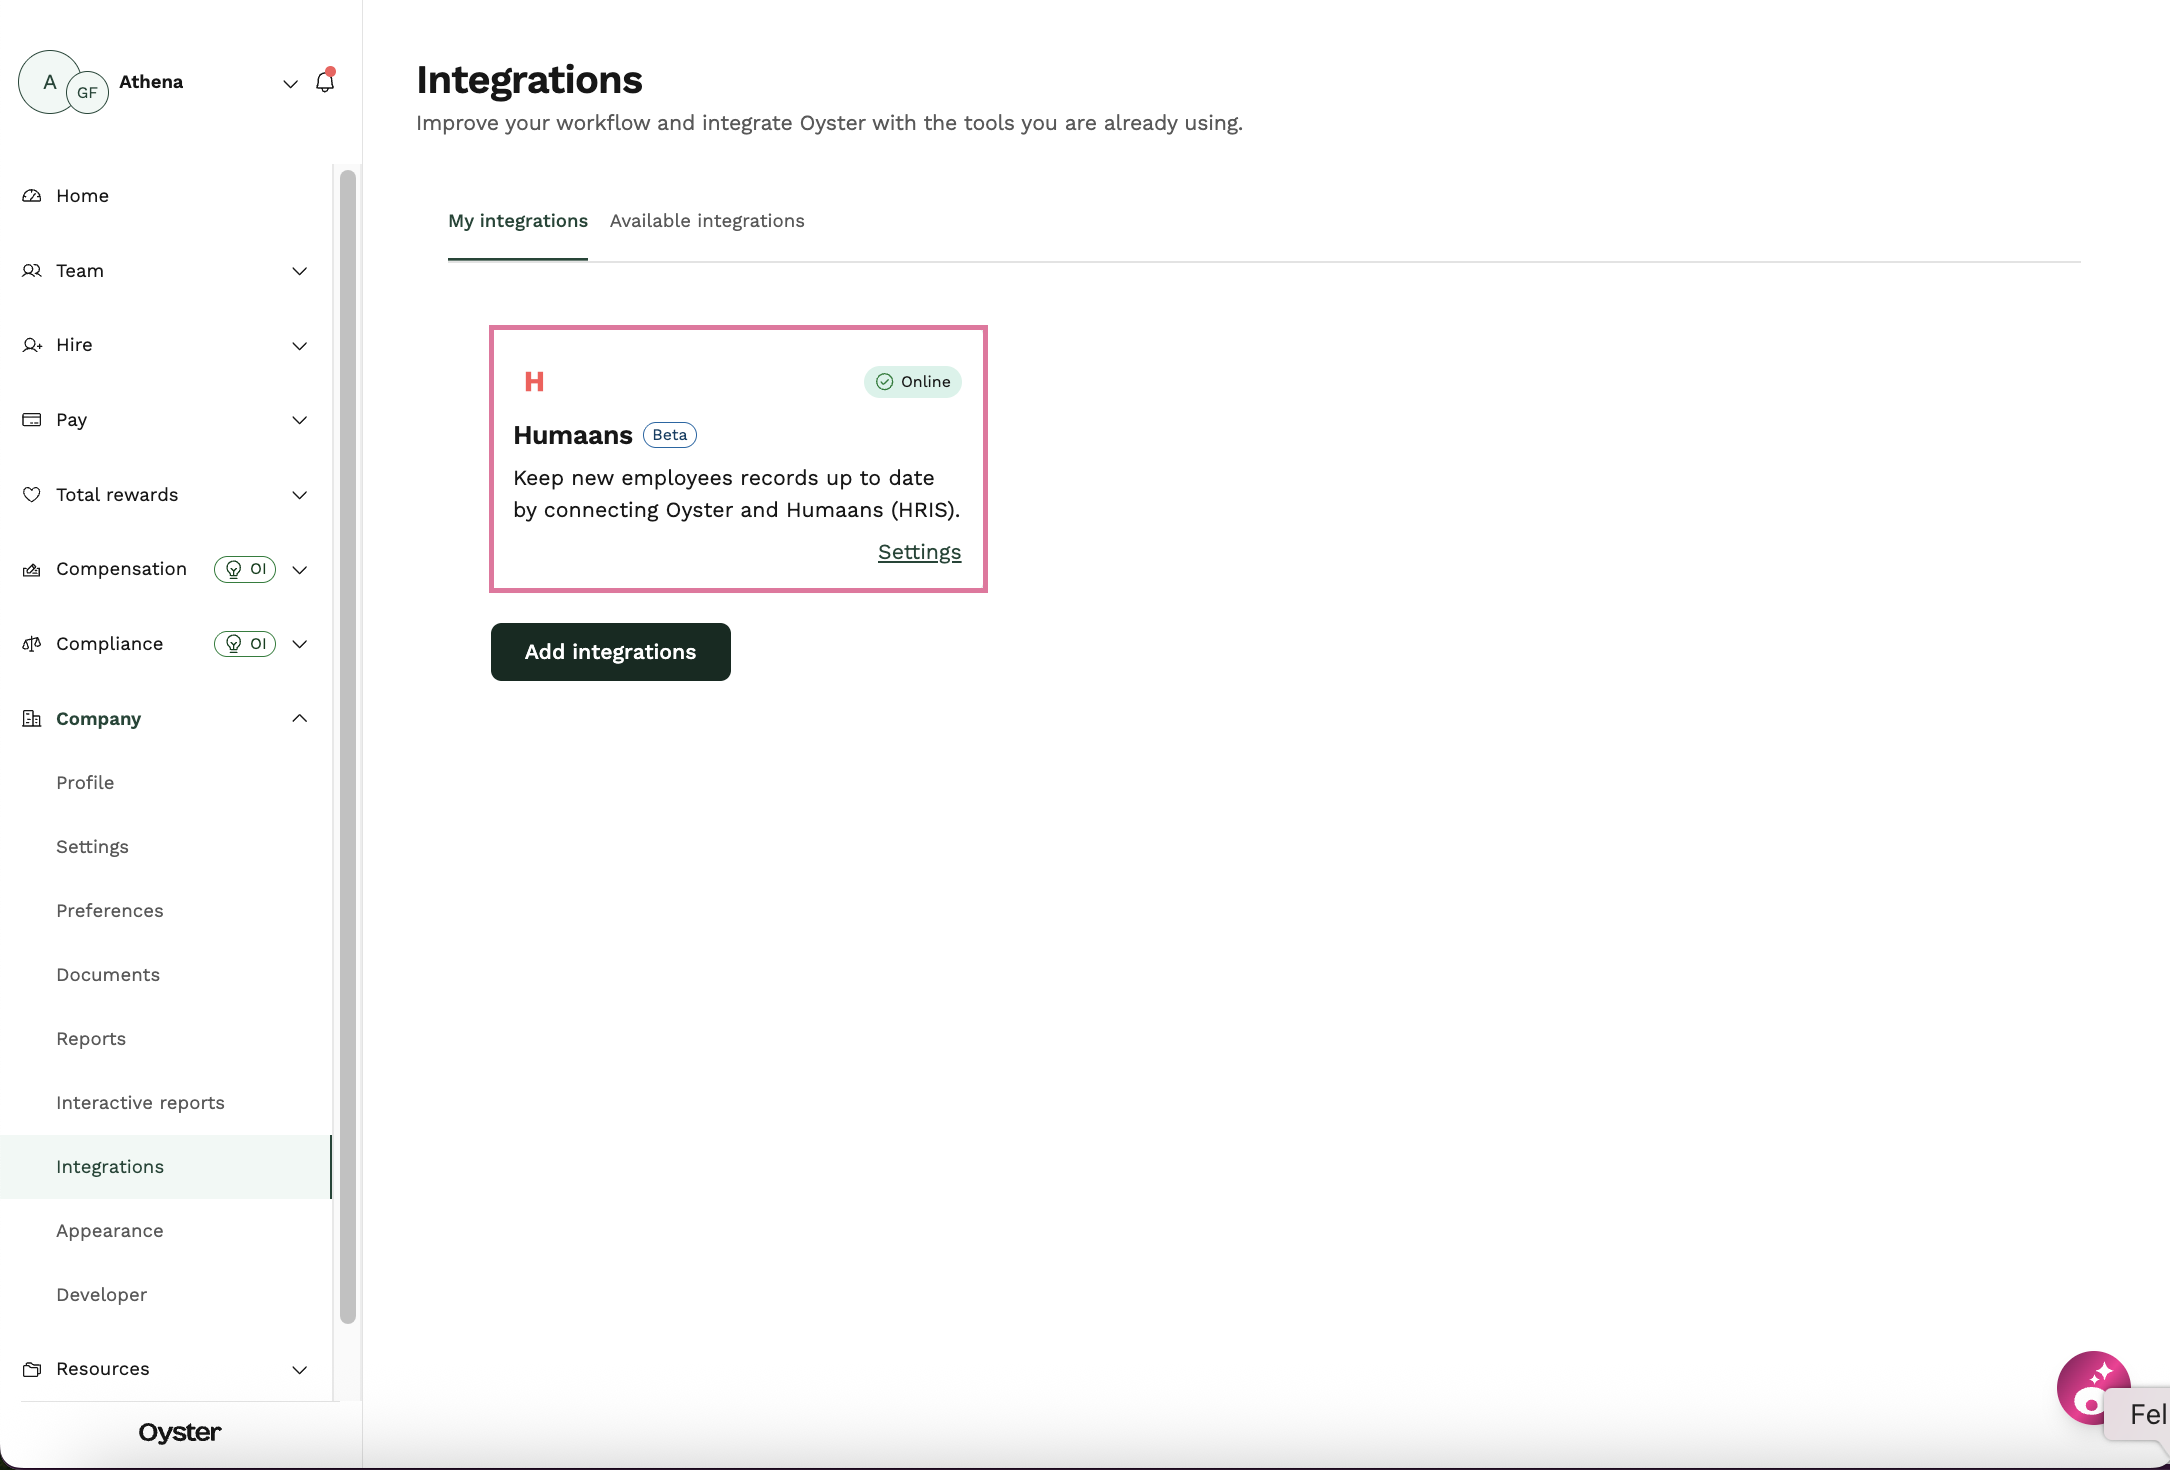Click the Compliance OI lightbulb badge
This screenshot has width=2170, height=1470.
point(245,644)
